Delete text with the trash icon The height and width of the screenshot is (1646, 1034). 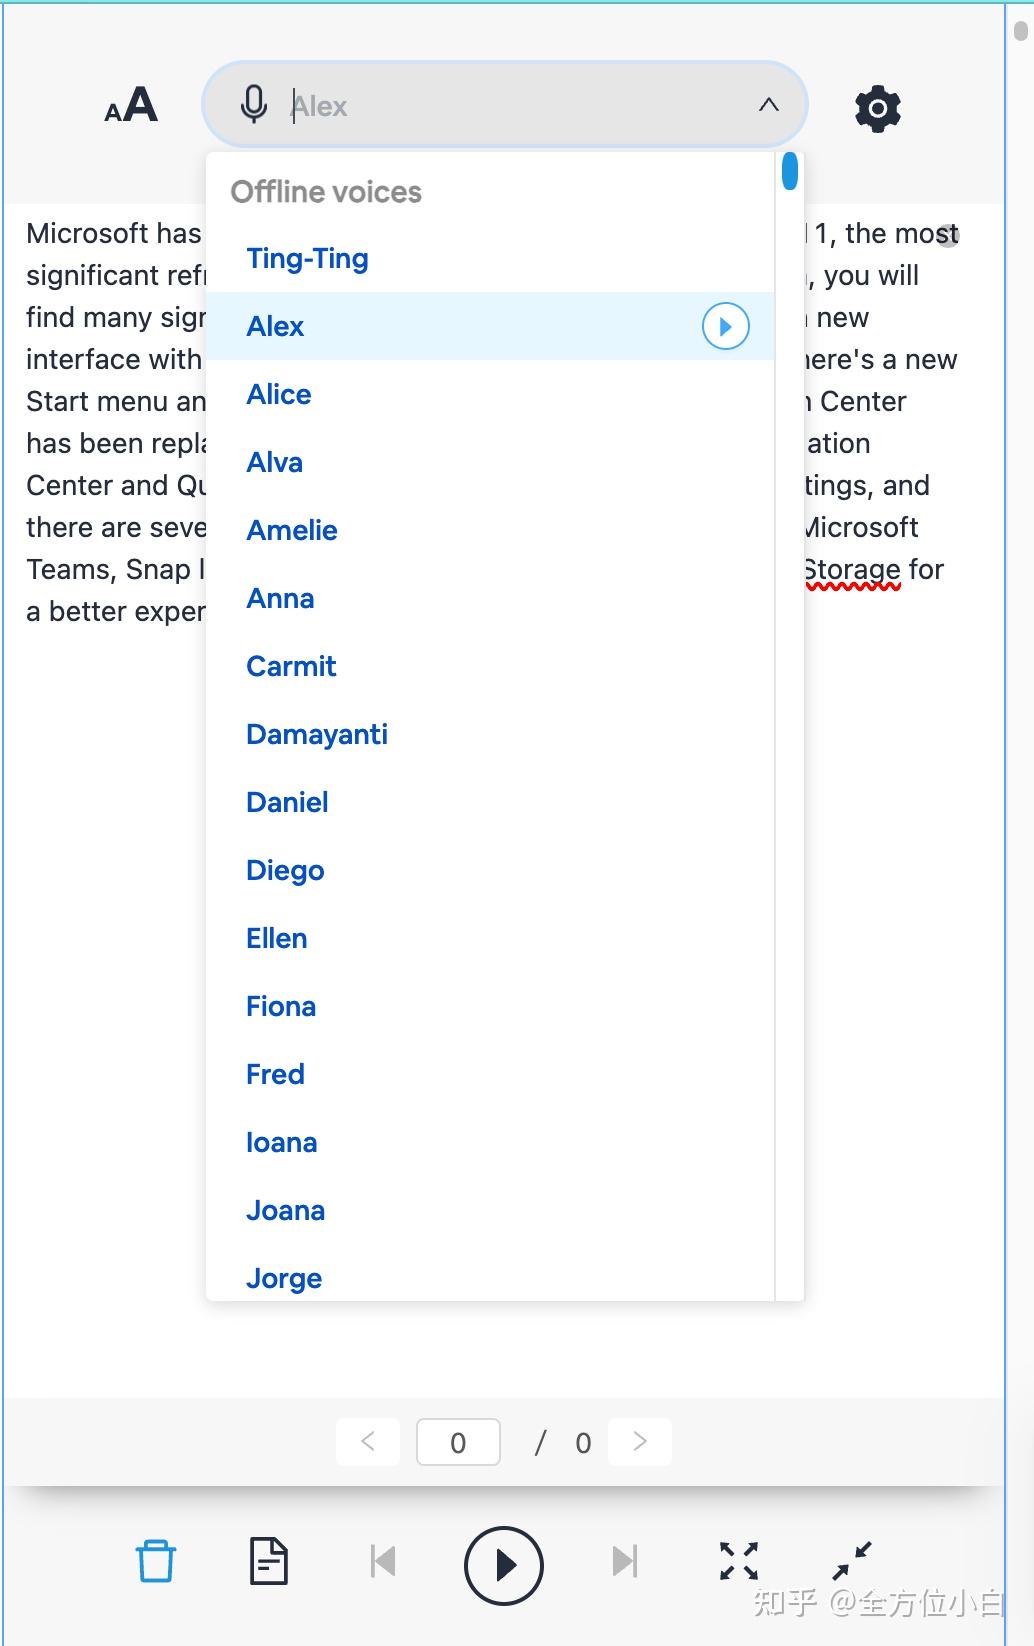[x=156, y=1561]
